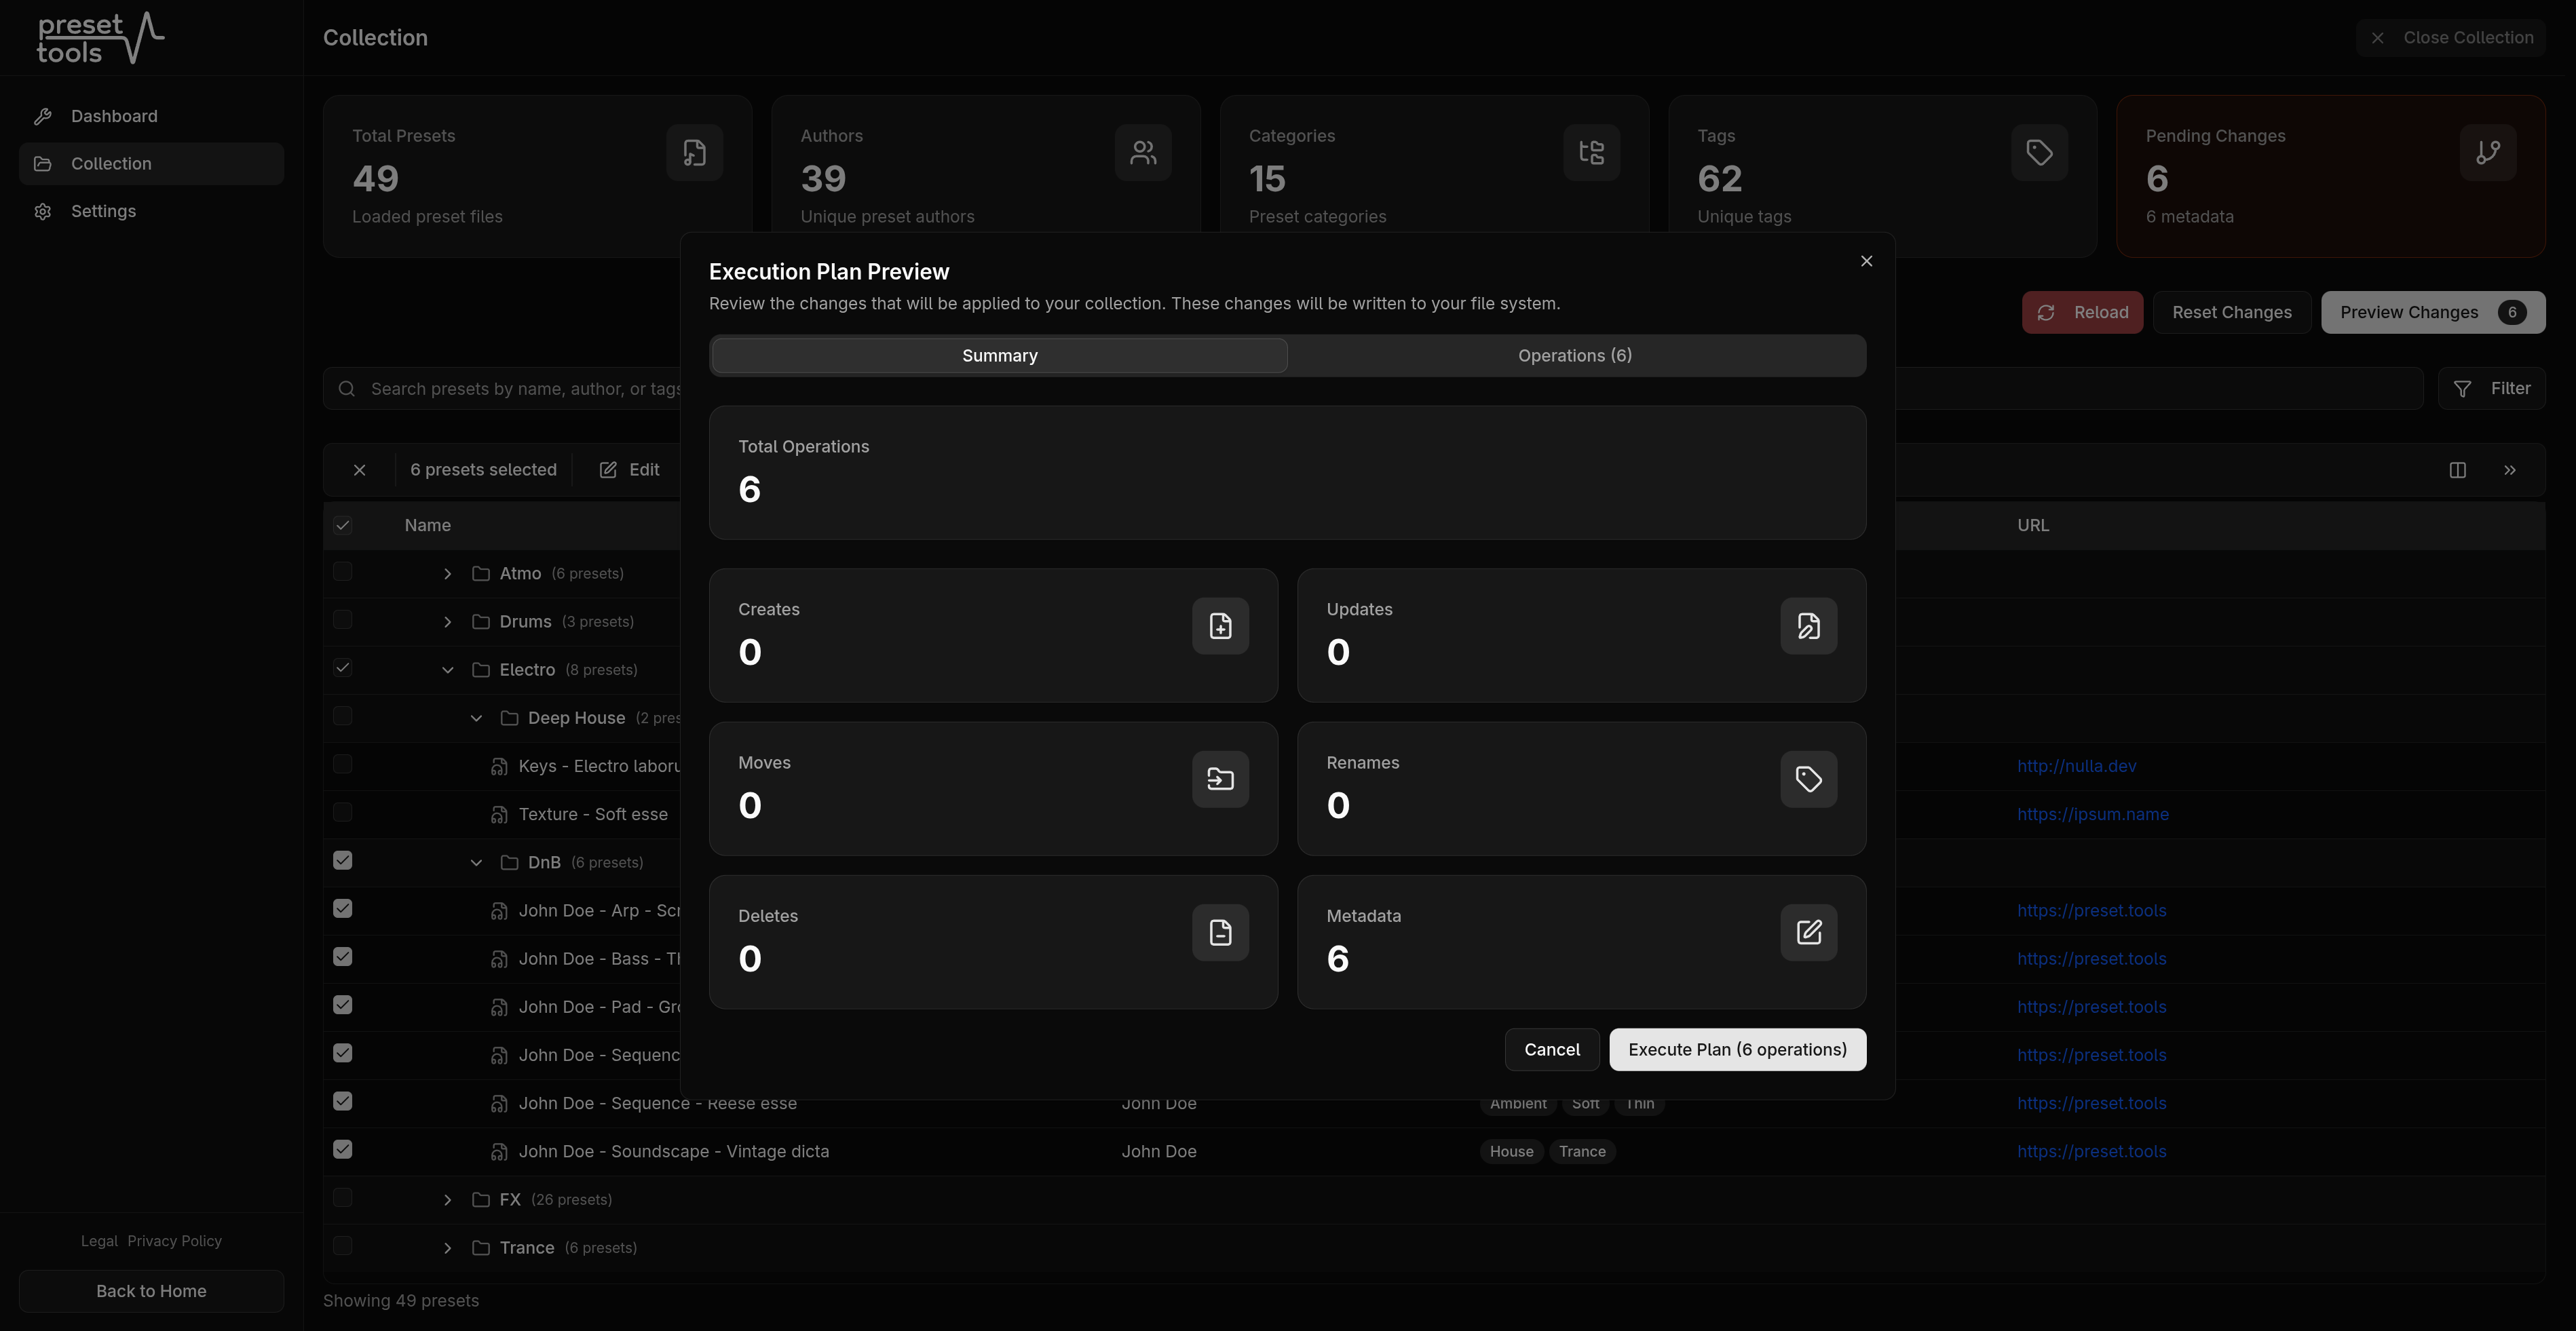Click the Moves folder-arrow icon
The width and height of the screenshot is (2576, 1331).
click(1220, 779)
